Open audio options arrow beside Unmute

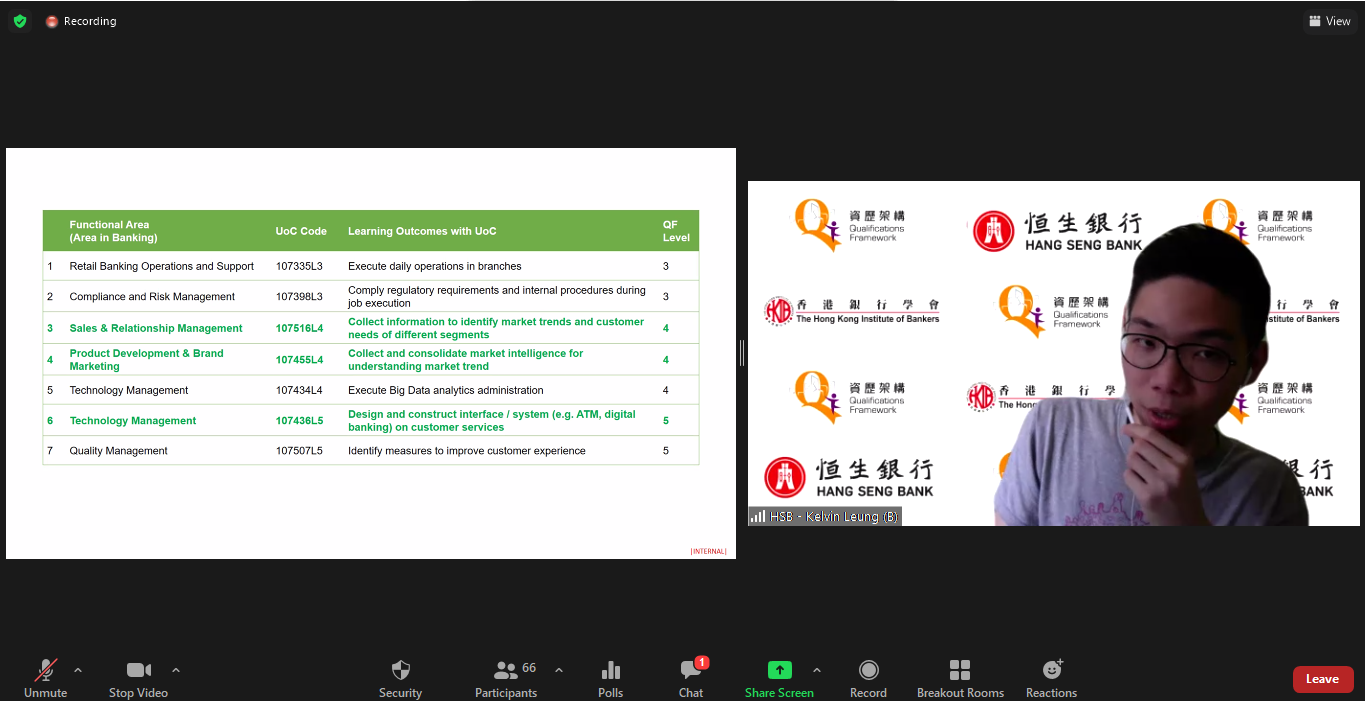(x=78, y=670)
